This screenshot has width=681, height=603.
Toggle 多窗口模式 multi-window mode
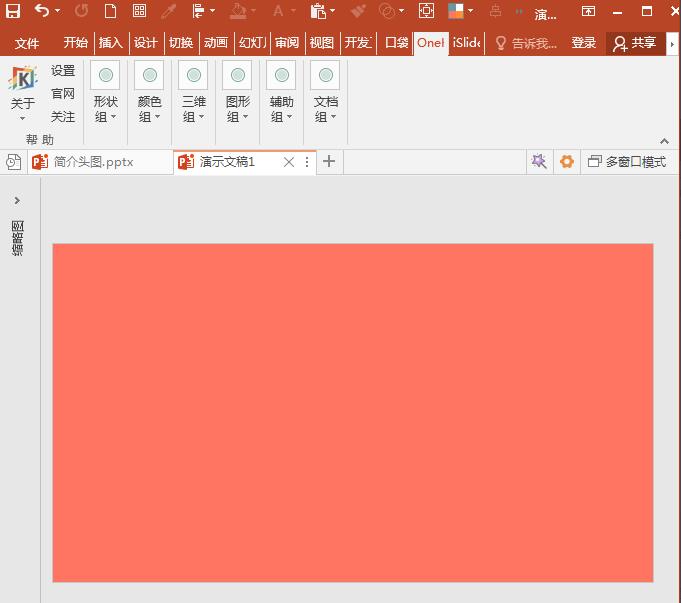[x=626, y=162]
